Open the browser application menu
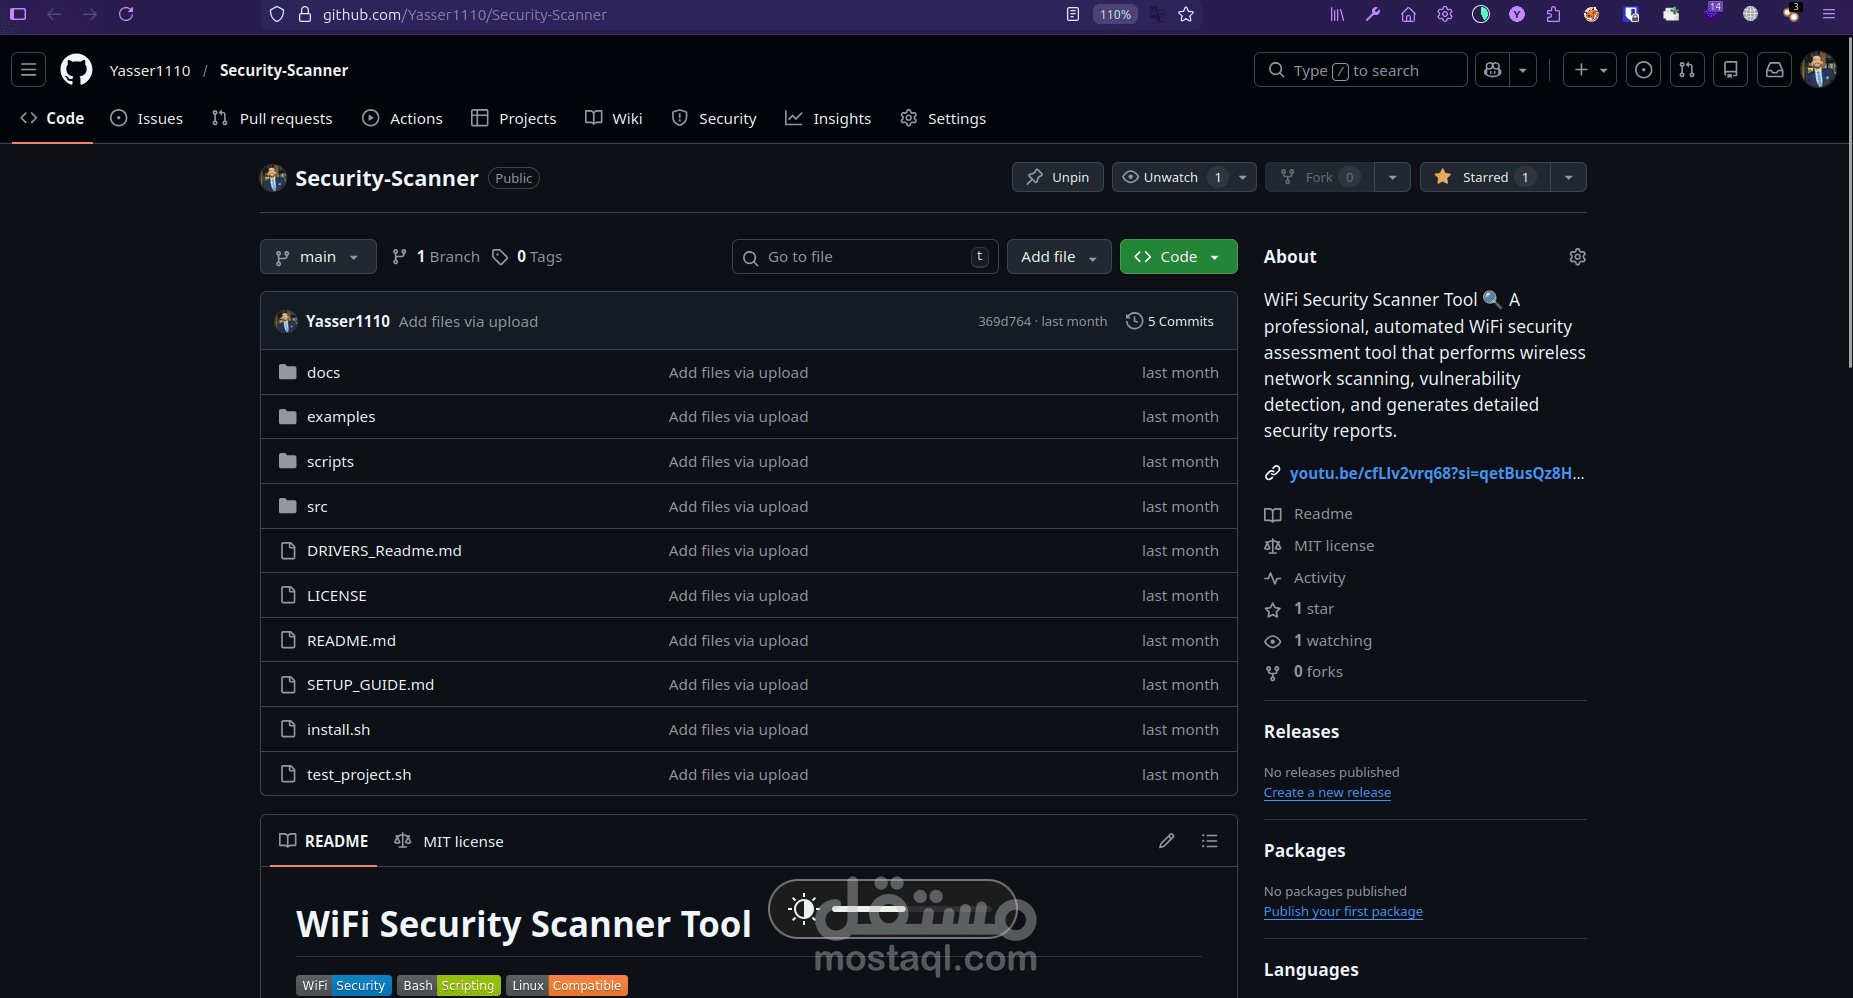 pyautogui.click(x=1829, y=14)
